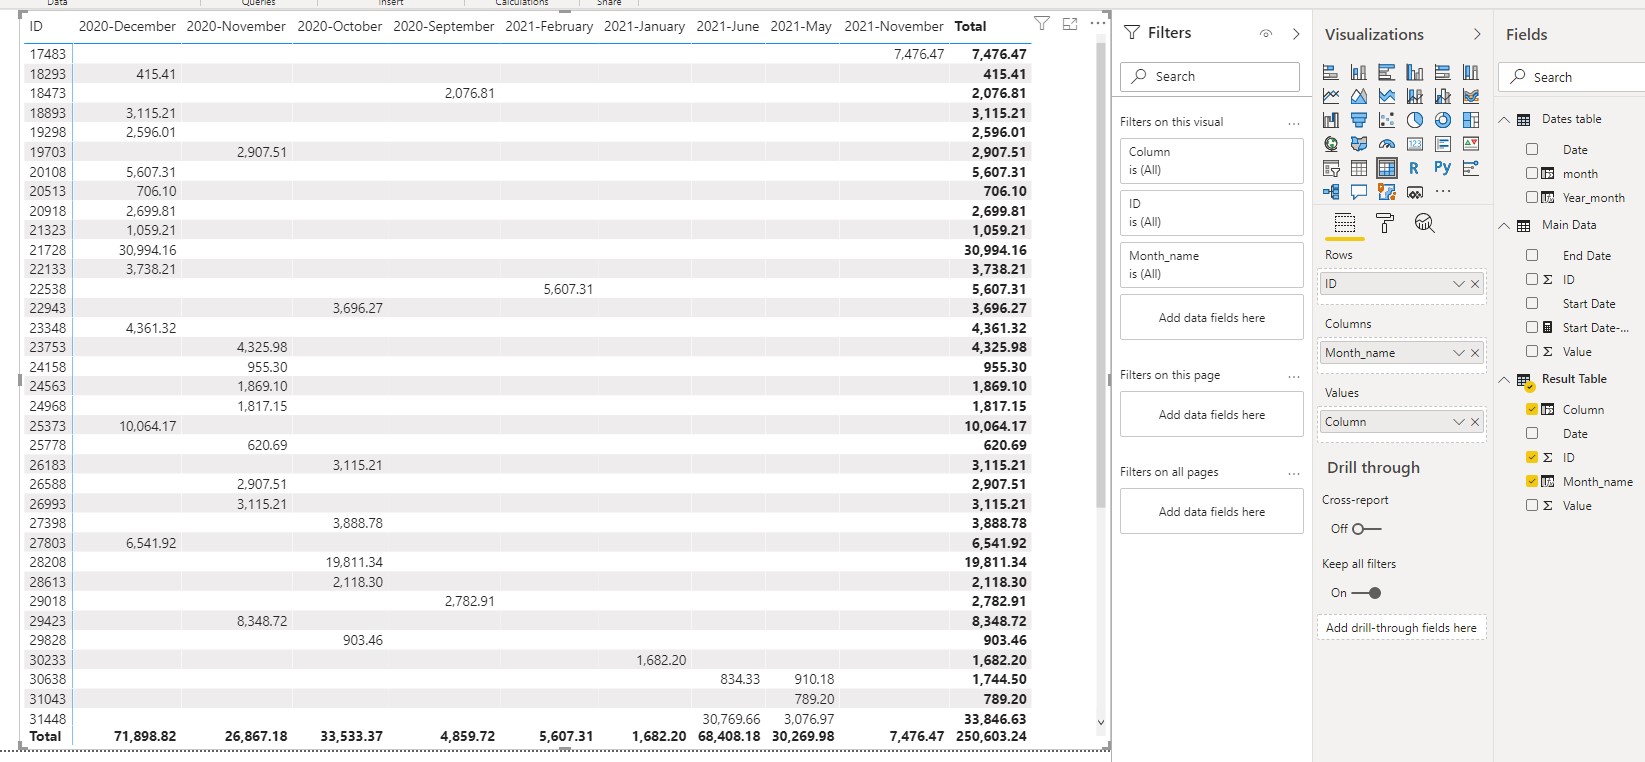Turn off Keep all filters toggle
The width and height of the screenshot is (1645, 762).
1367,592
